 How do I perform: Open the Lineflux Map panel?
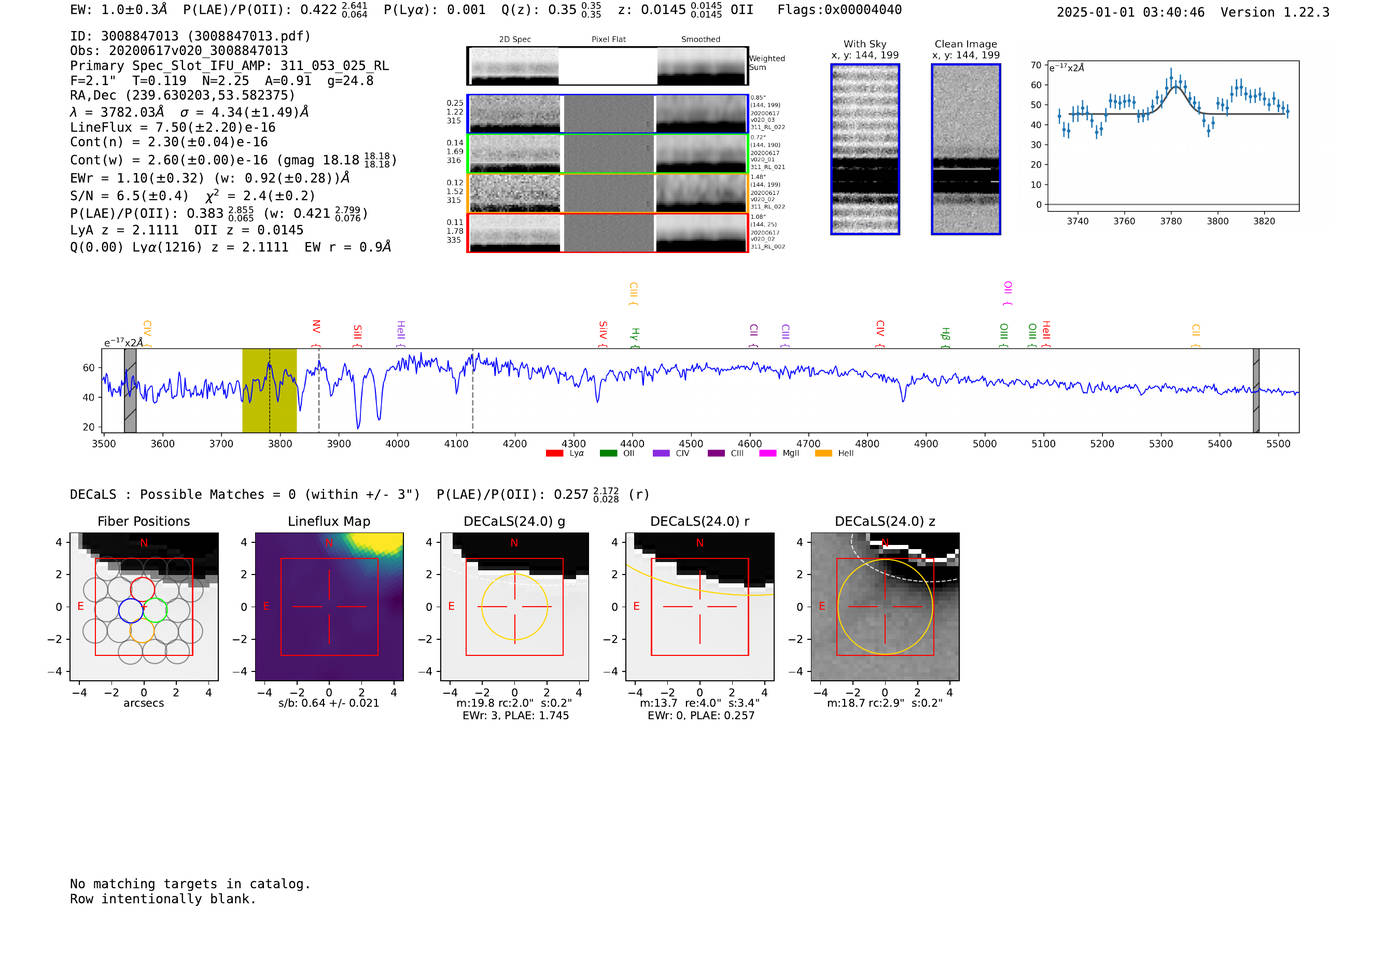coord(329,606)
